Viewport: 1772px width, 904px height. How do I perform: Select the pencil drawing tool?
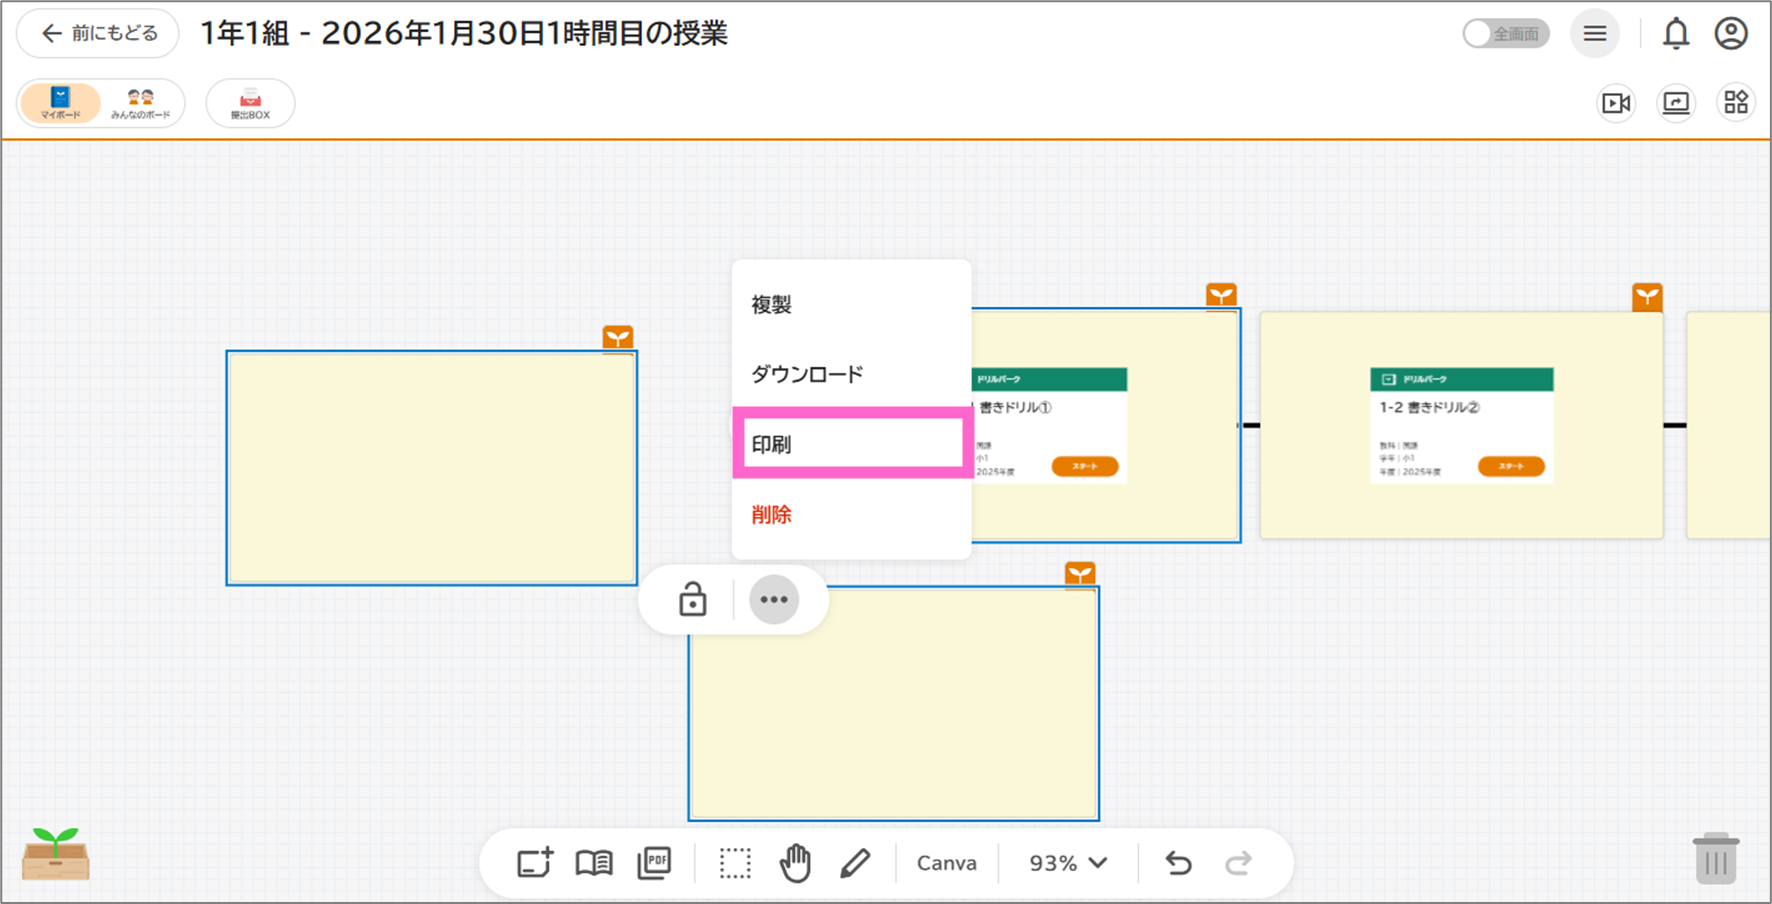855,862
